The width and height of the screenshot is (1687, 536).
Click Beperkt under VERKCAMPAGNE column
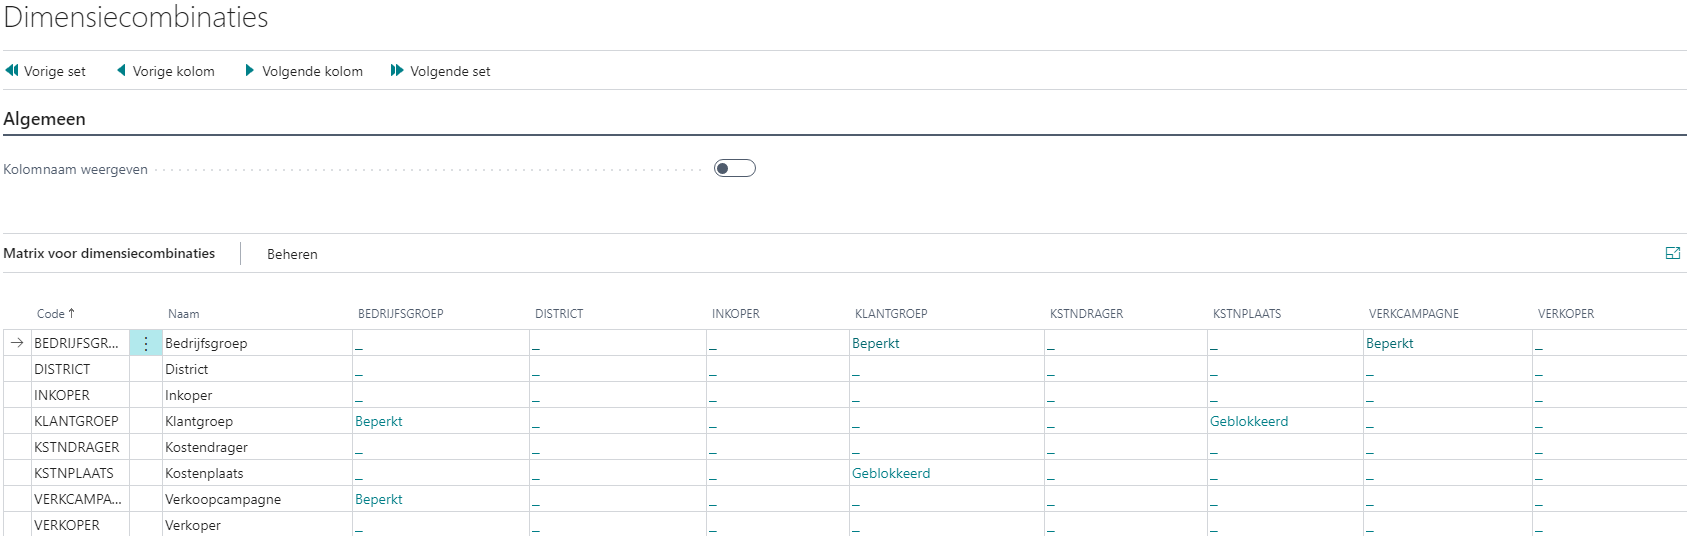1390,343
